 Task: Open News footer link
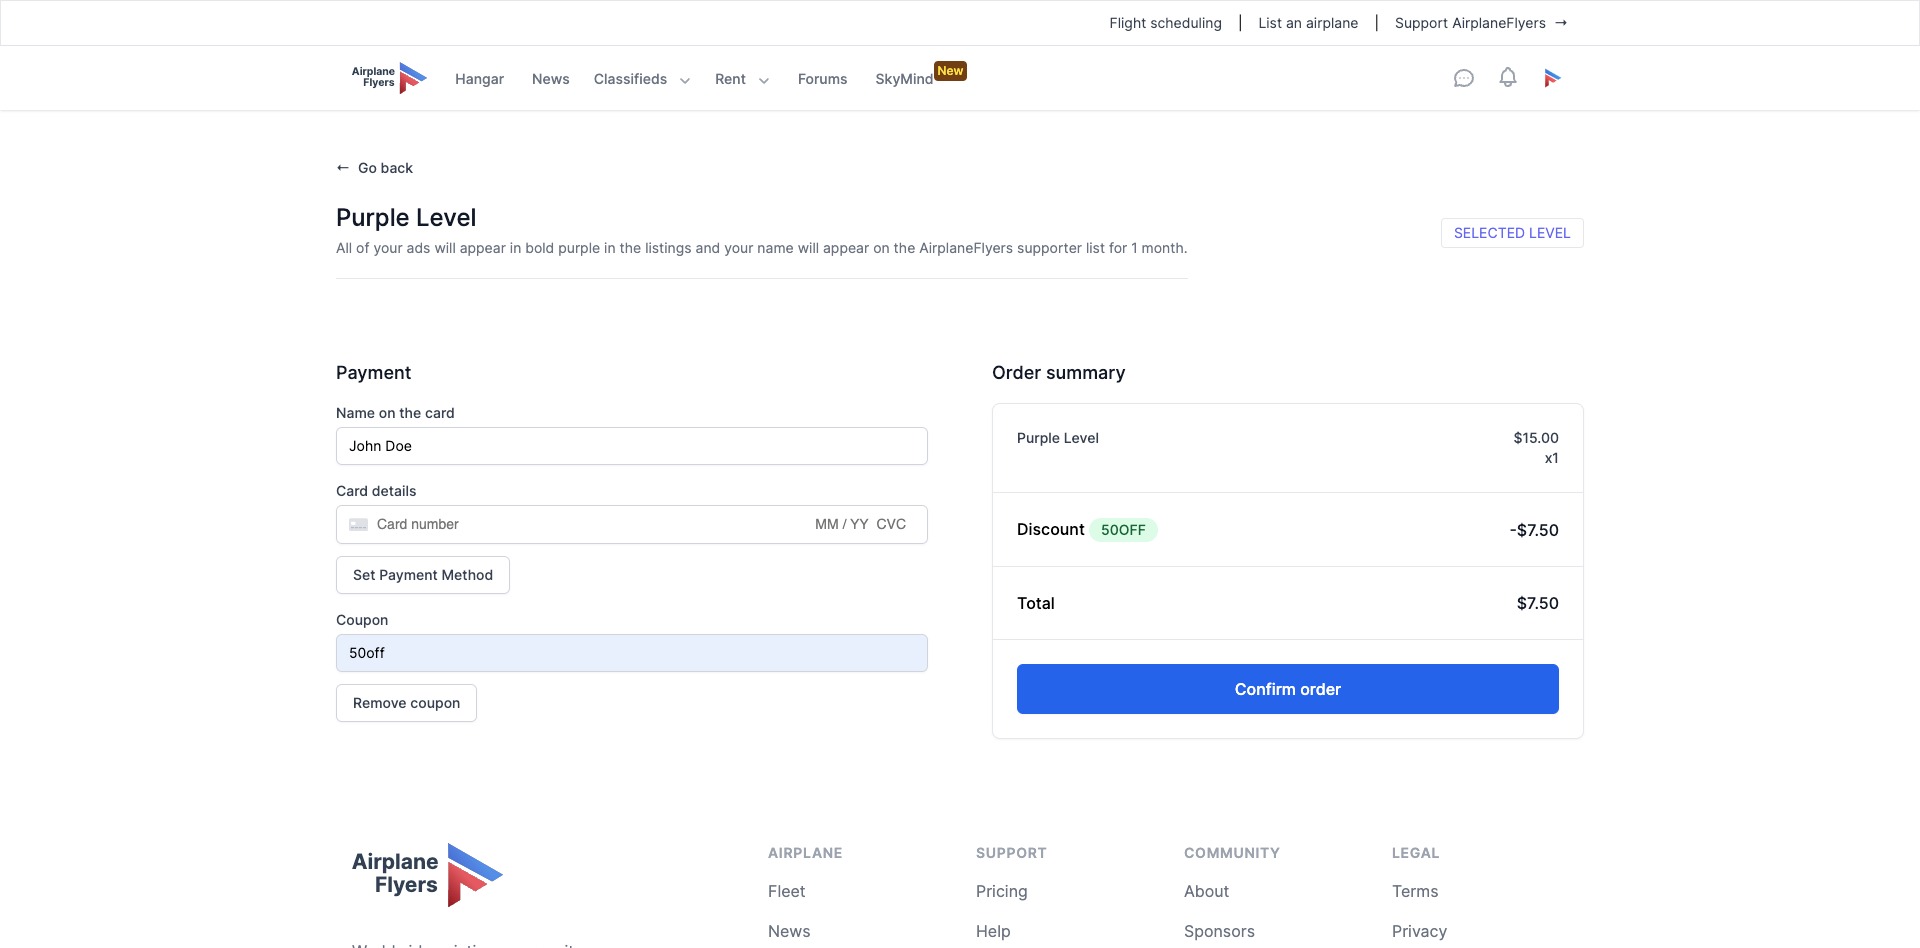789,931
